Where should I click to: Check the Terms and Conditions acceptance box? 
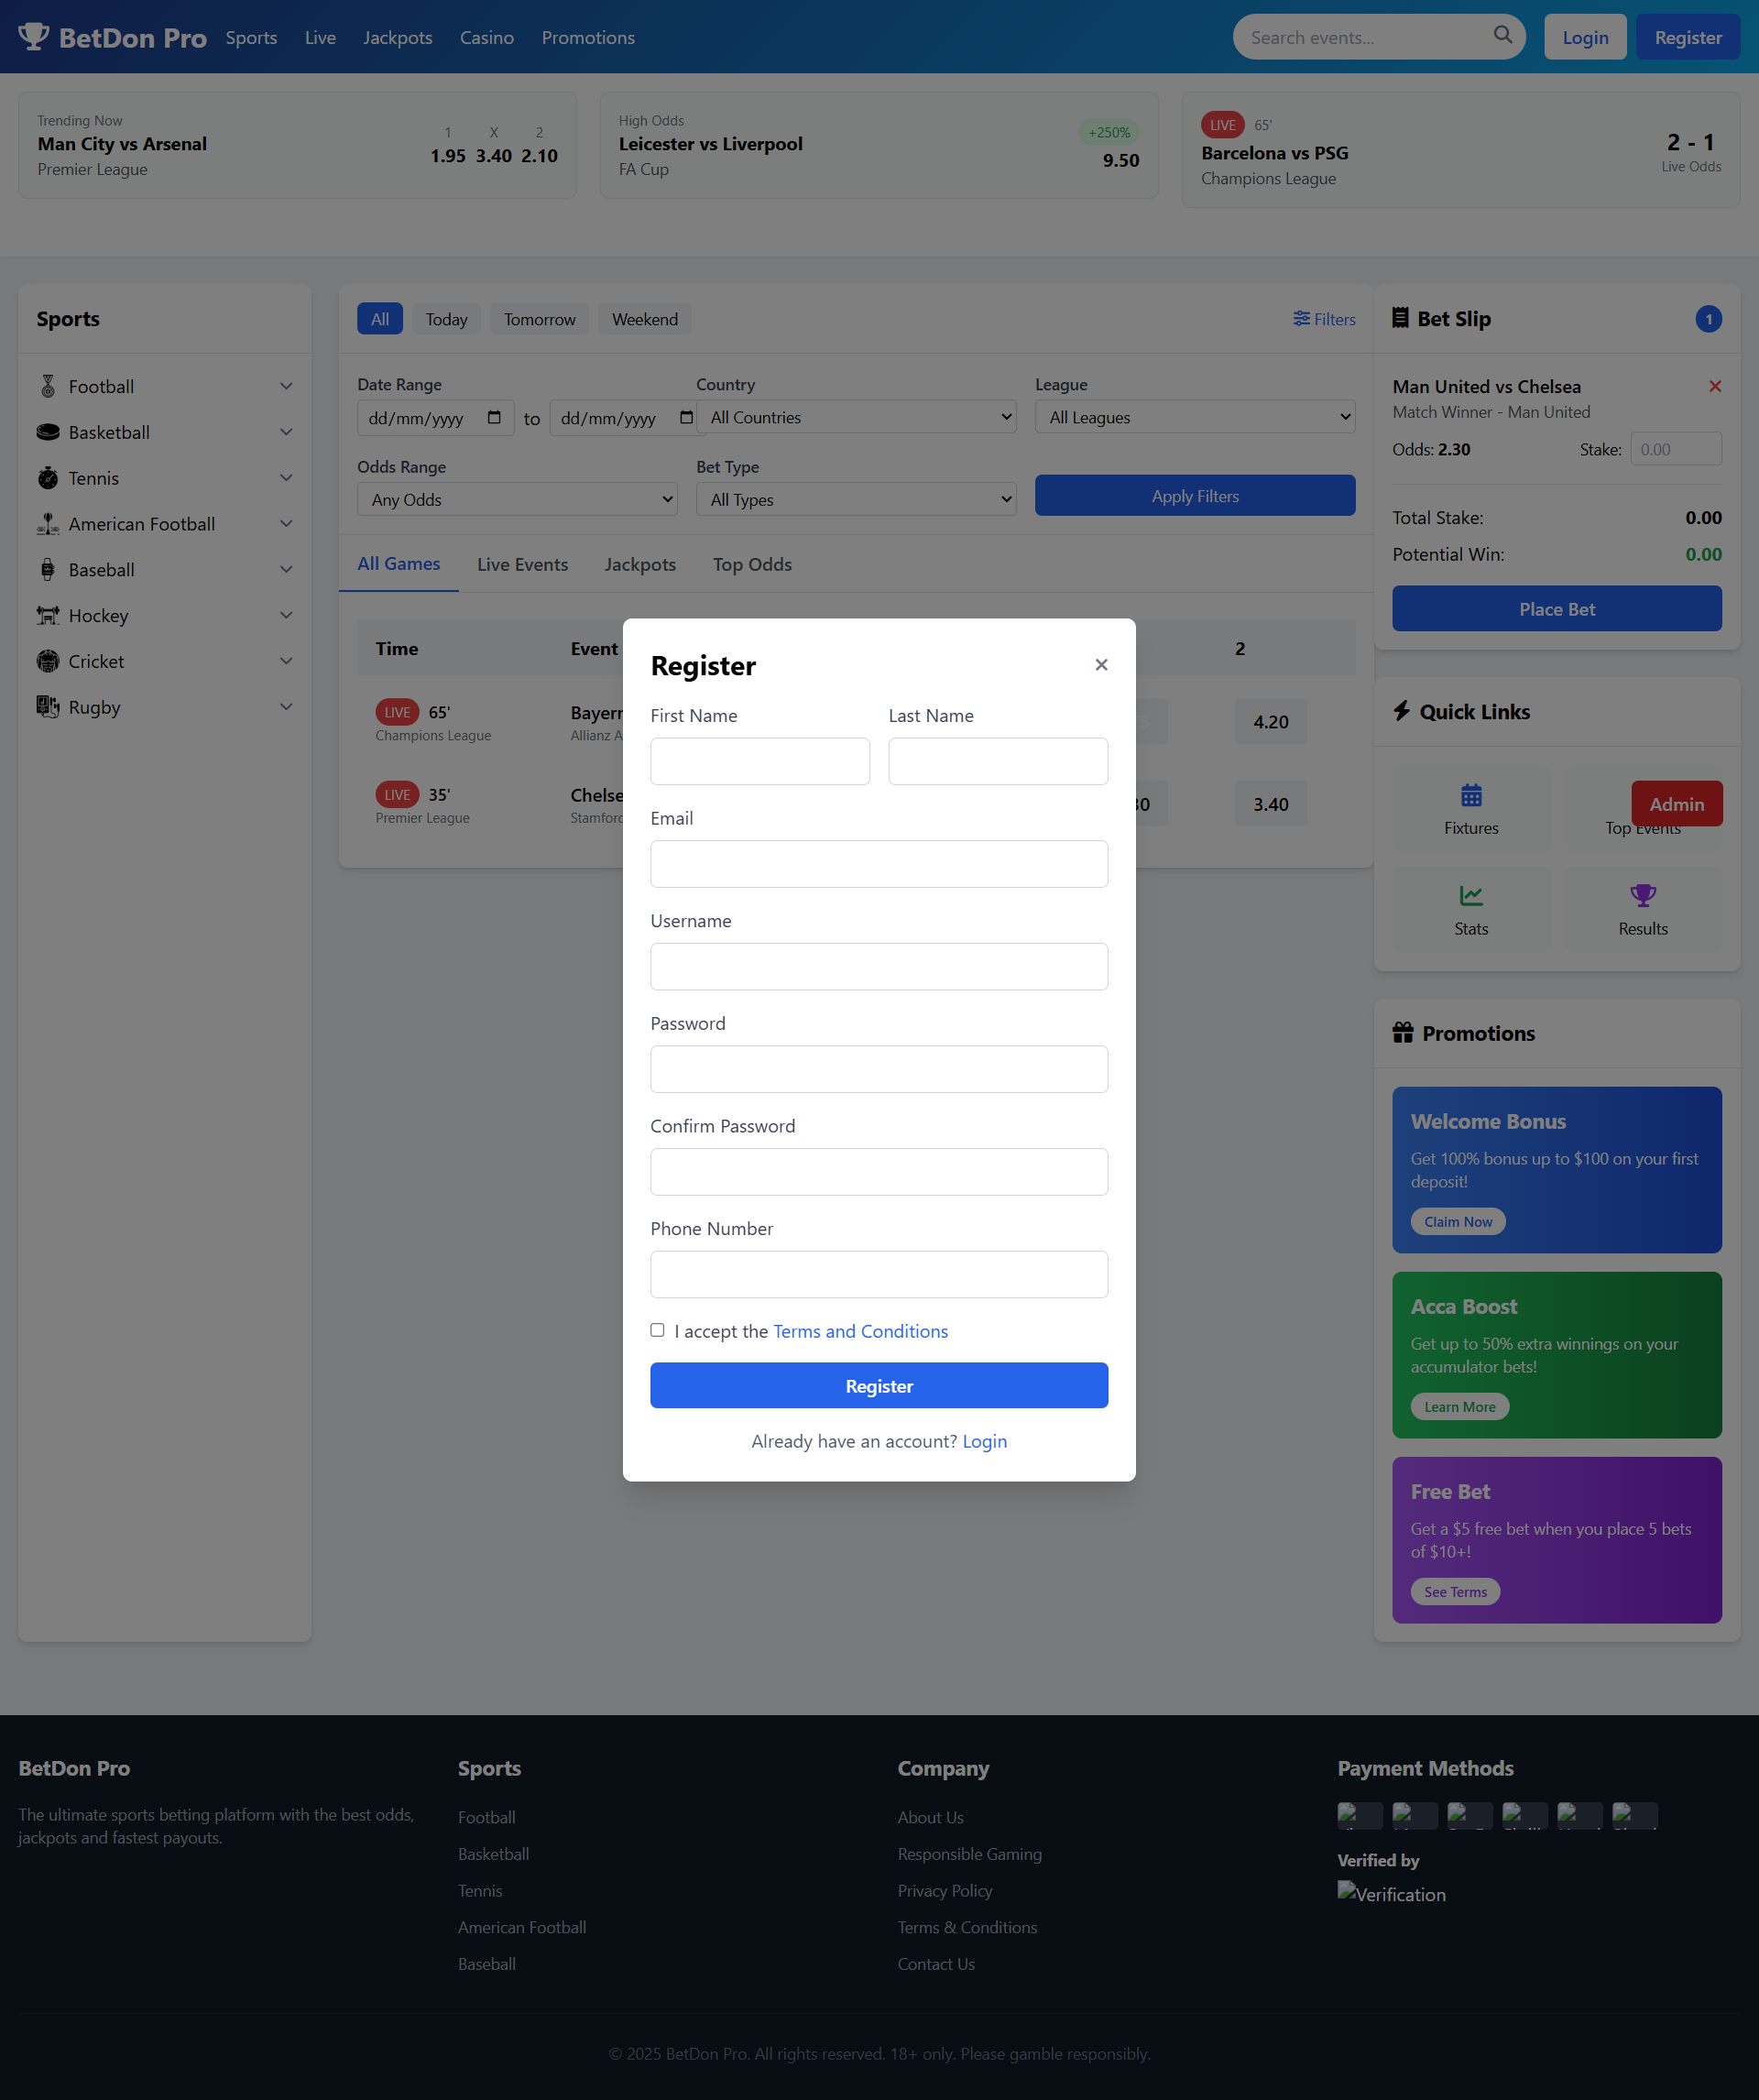(657, 1330)
